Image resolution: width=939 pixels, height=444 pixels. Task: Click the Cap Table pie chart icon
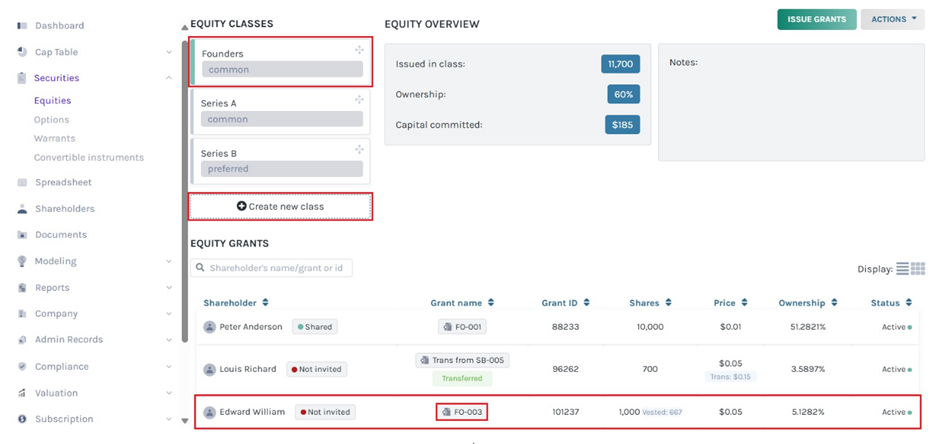[22, 52]
